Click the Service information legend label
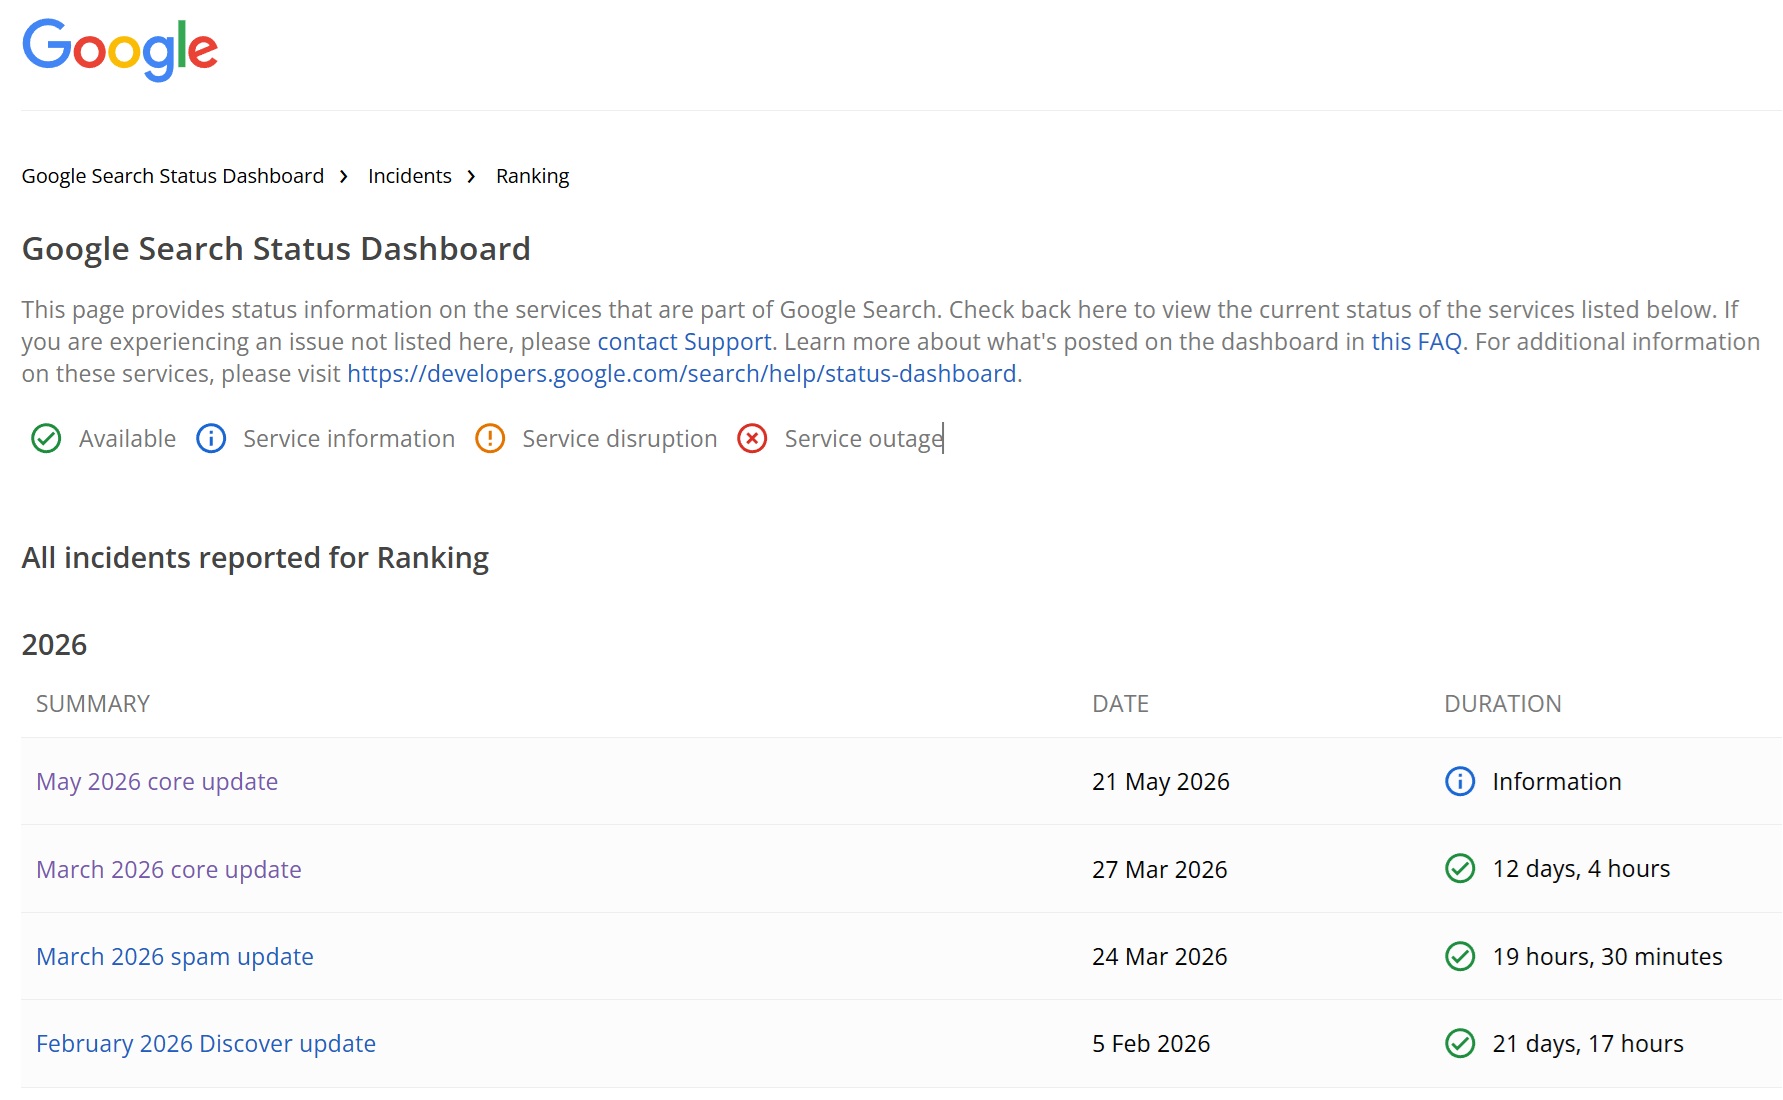Viewport: 1783px width, 1100px height. [x=349, y=439]
